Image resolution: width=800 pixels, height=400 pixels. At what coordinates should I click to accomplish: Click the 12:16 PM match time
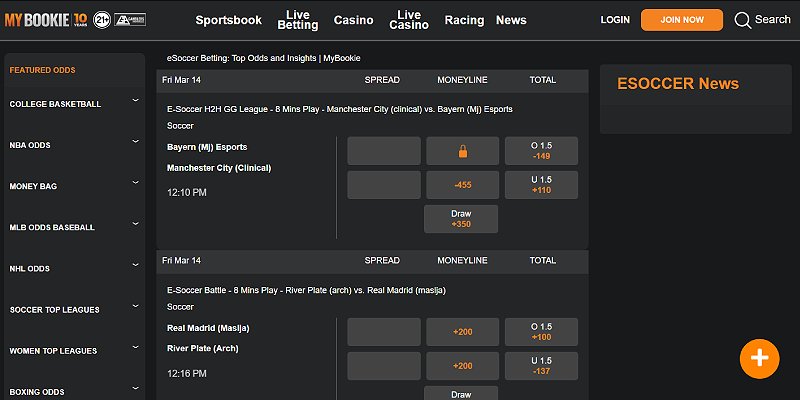point(187,373)
